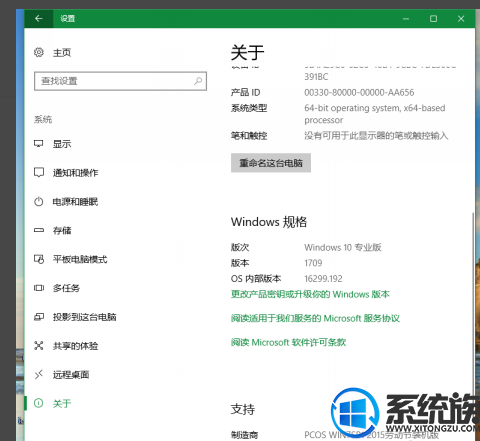Focus the 查找设置 search box
Image resolution: width=480 pixels, height=441 pixels.
tap(120, 81)
